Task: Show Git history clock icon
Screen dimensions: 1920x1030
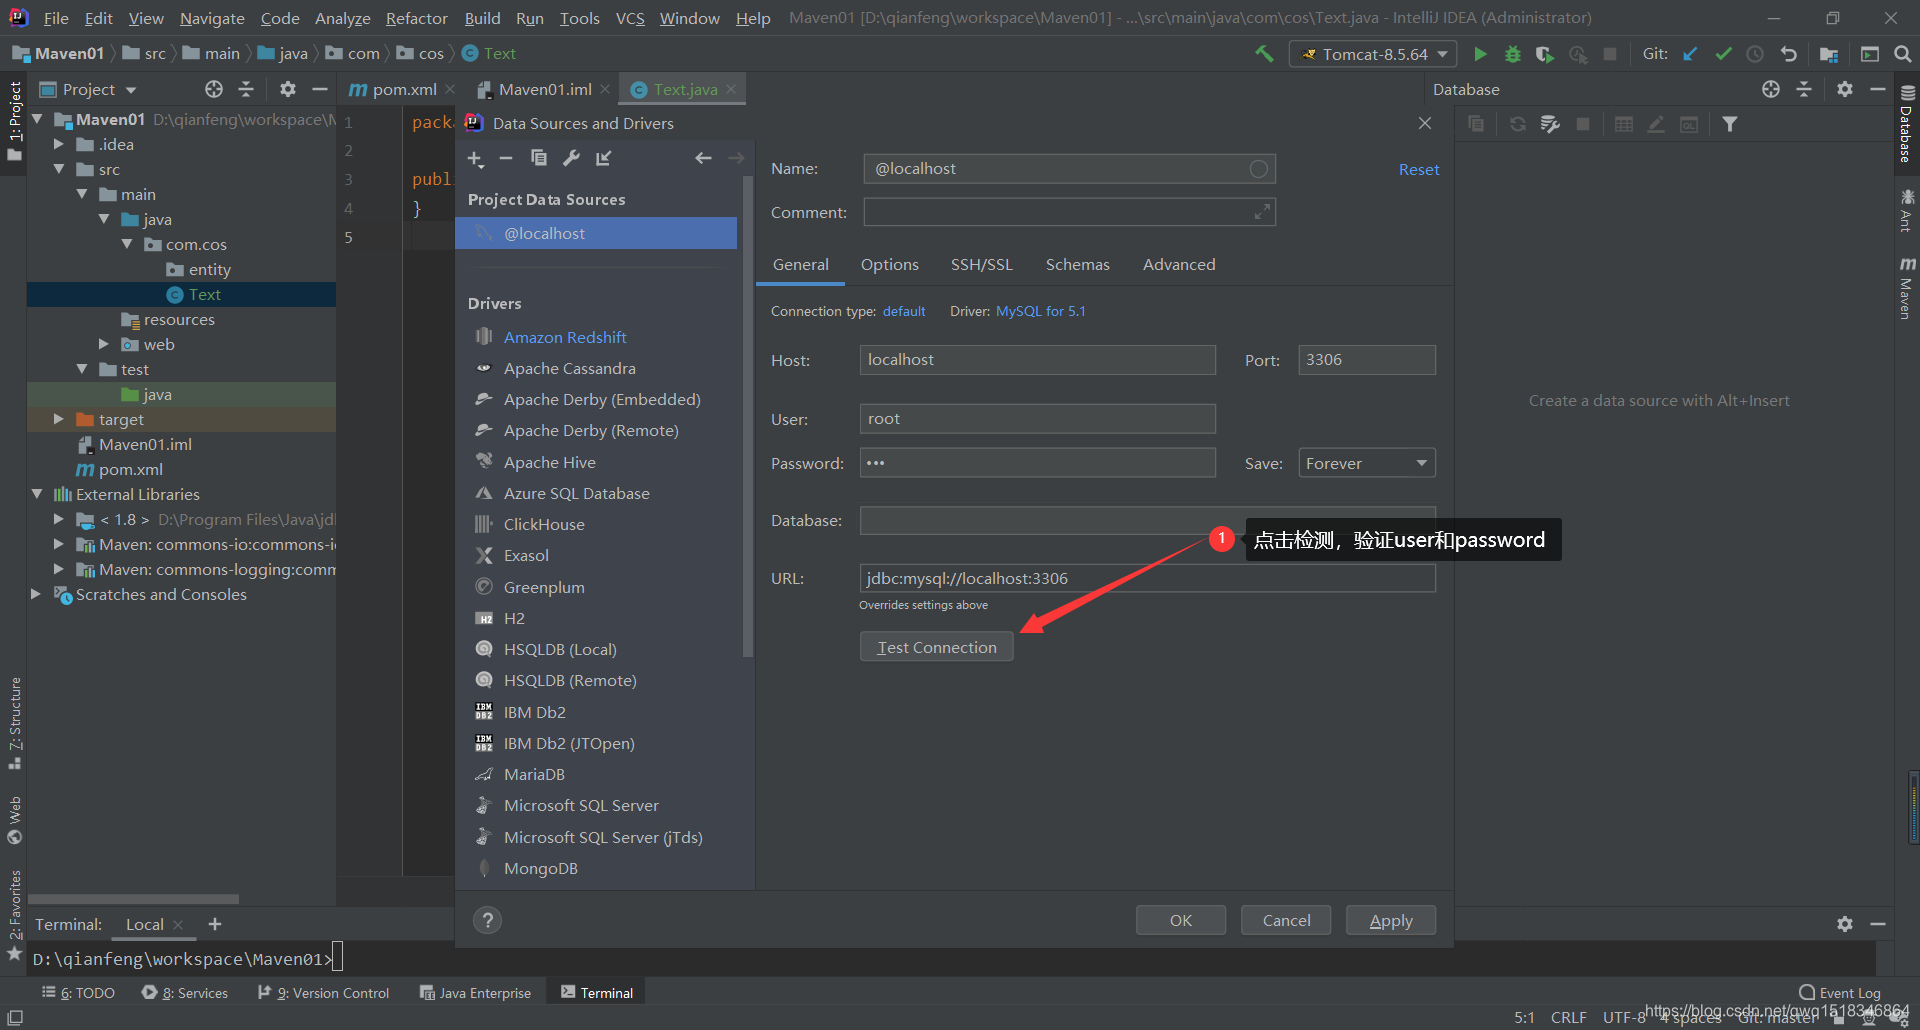Action: [x=1755, y=54]
